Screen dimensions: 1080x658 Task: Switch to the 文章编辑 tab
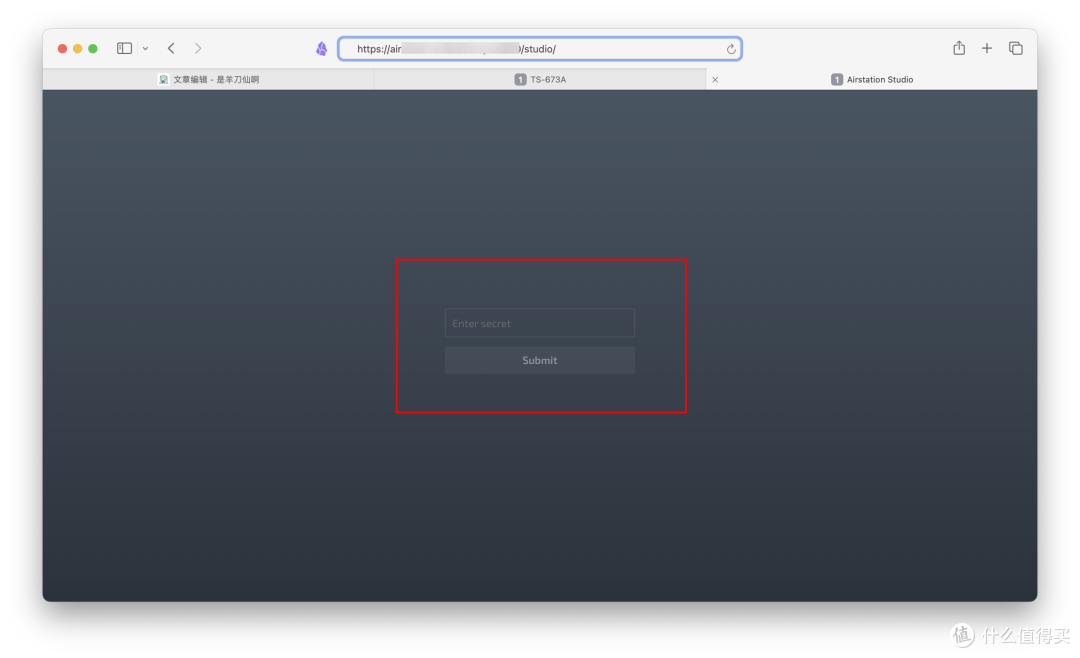(x=208, y=79)
